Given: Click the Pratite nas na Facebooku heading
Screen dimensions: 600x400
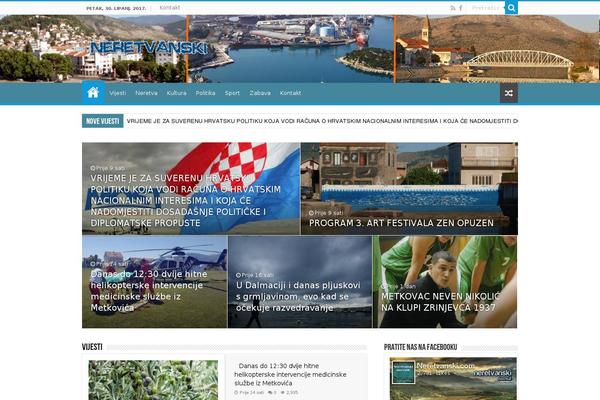Looking at the screenshot, I should [x=420, y=347].
